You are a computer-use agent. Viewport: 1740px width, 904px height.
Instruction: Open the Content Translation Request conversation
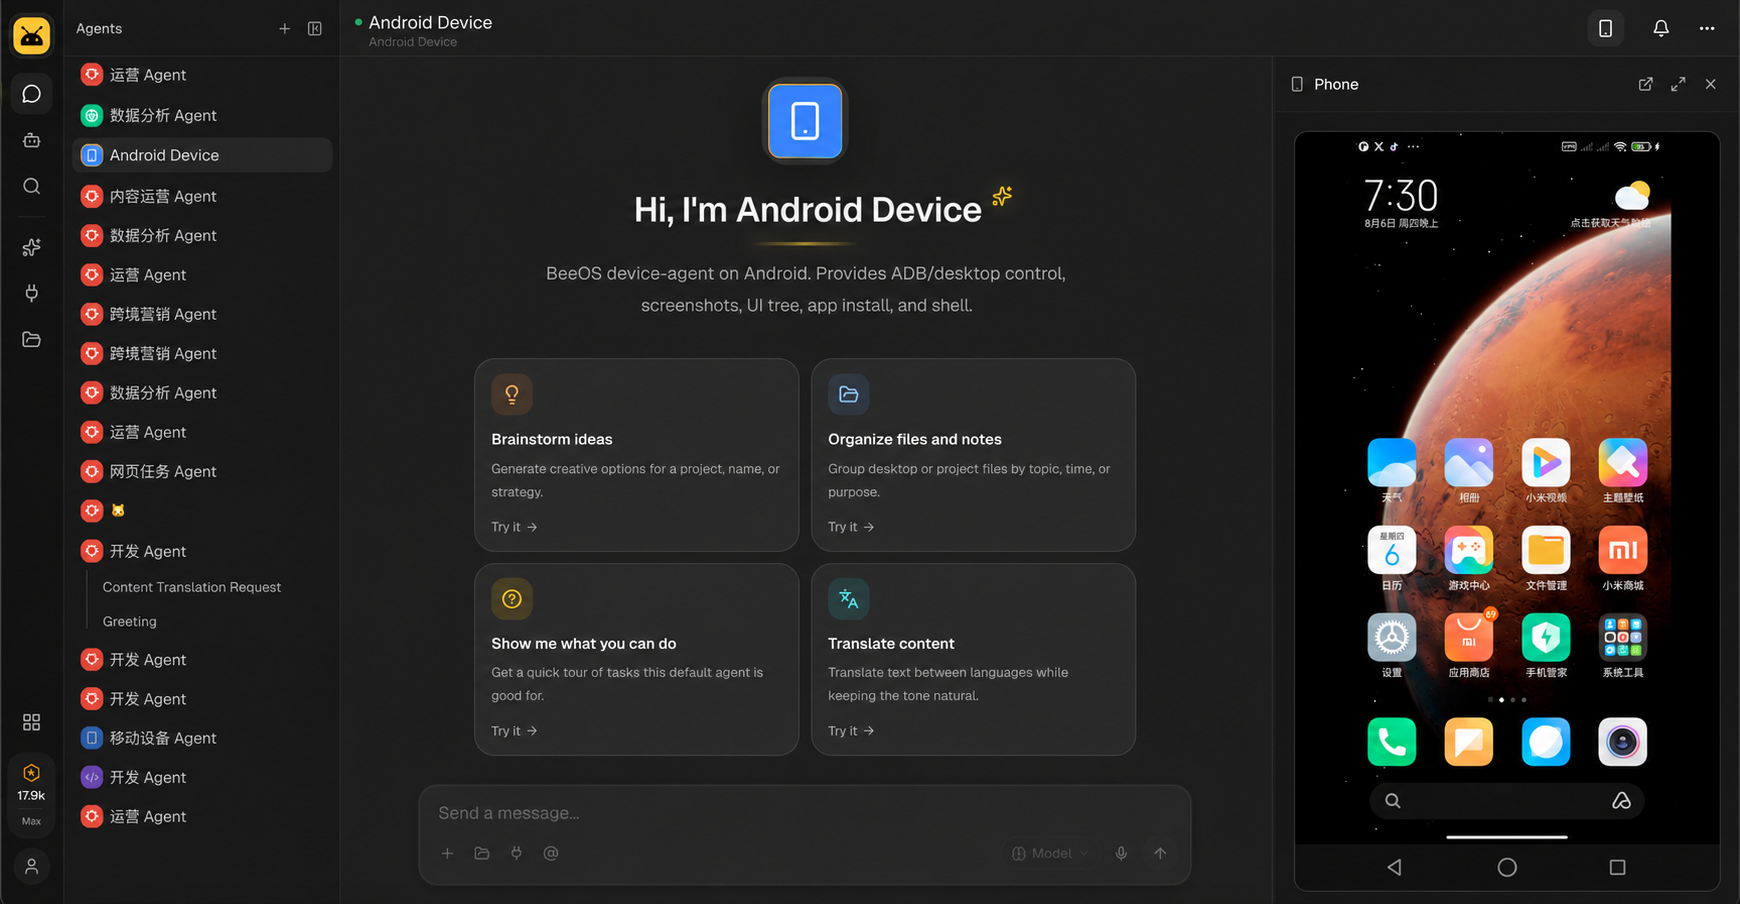click(x=192, y=587)
